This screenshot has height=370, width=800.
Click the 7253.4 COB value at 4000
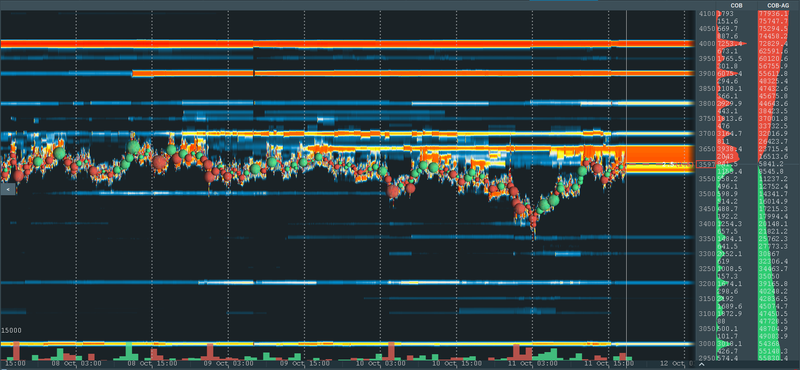click(x=730, y=44)
